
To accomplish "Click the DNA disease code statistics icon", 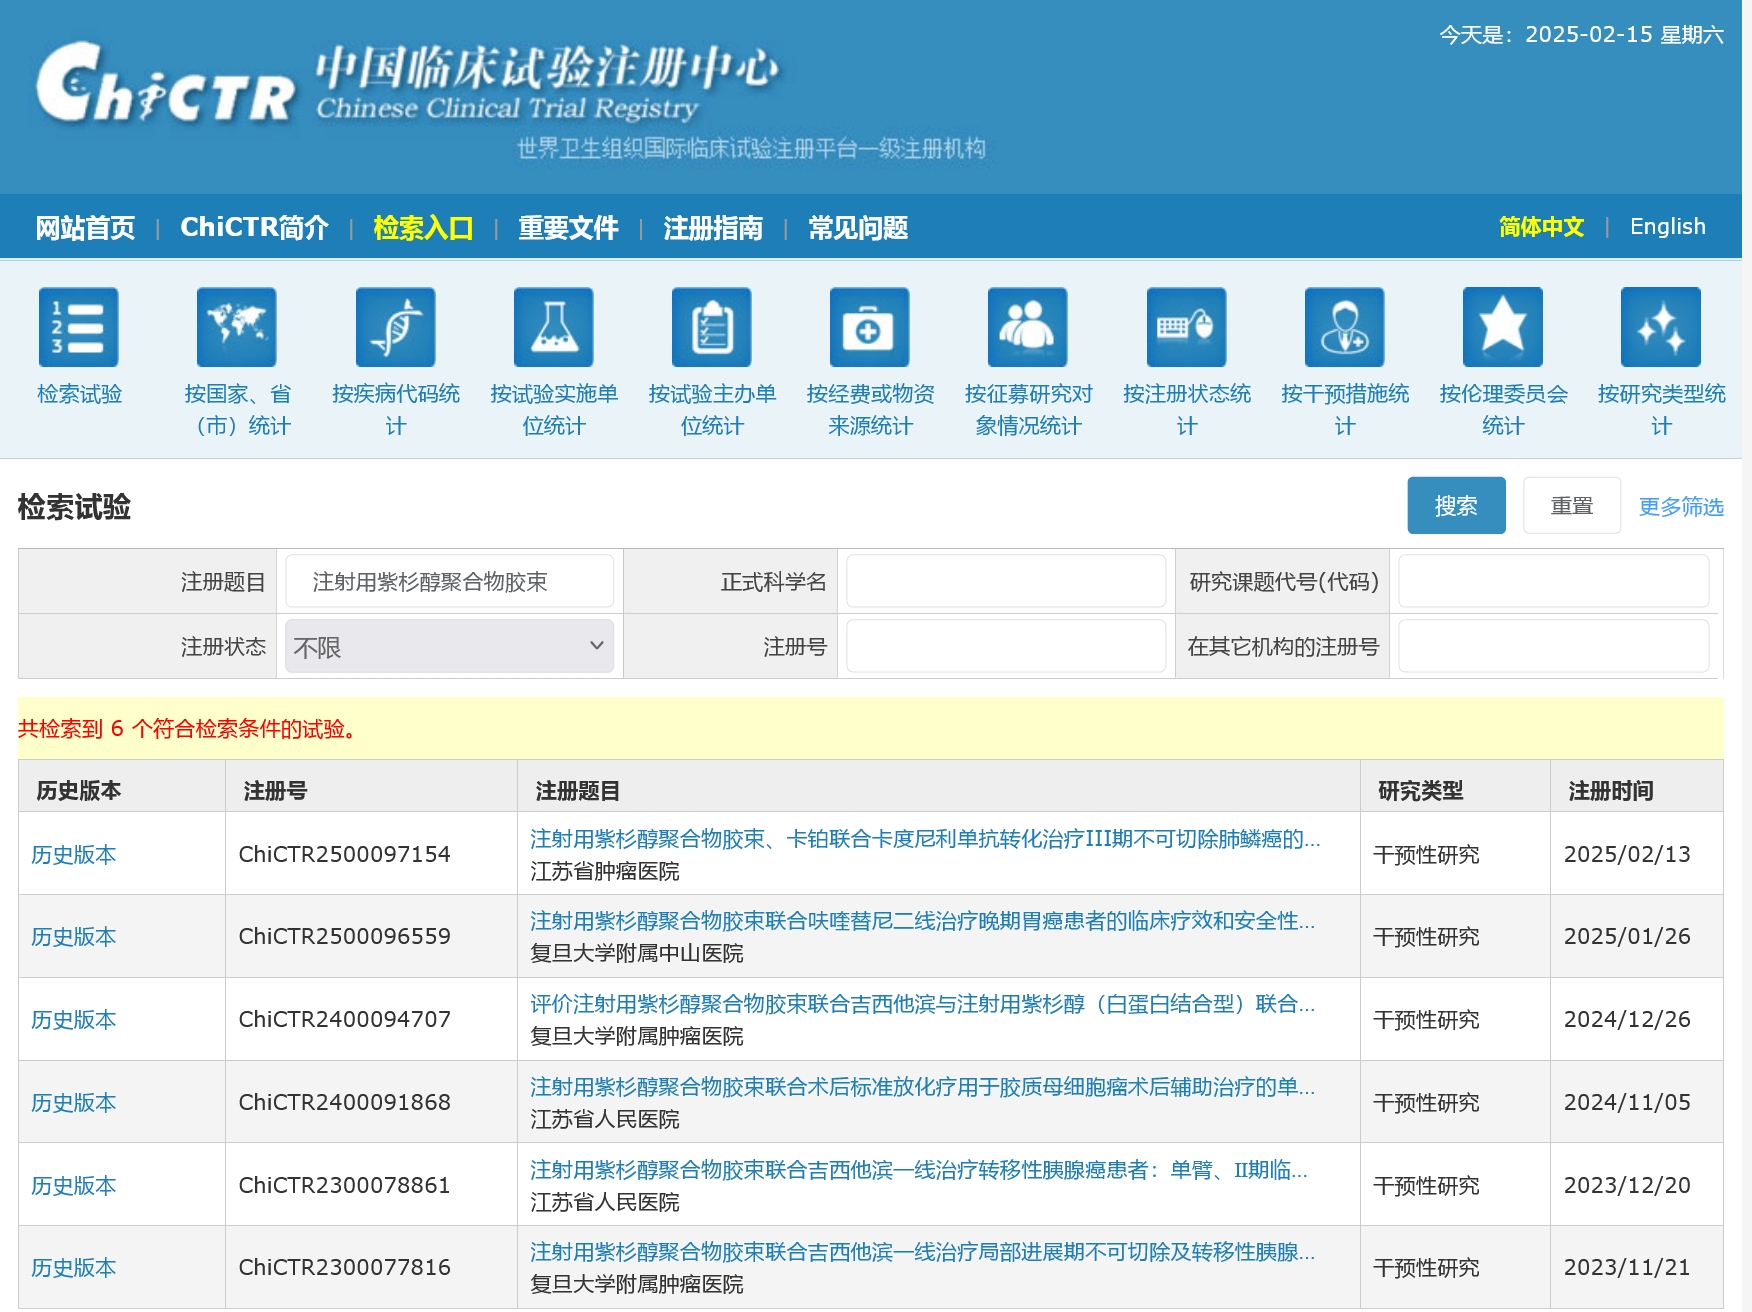I will [x=395, y=327].
